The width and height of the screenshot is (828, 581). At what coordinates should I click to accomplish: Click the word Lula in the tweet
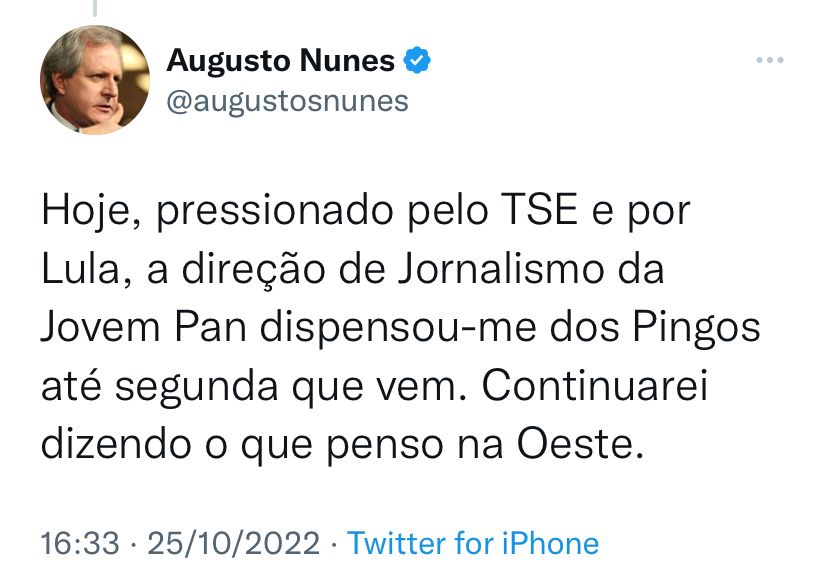click(x=77, y=271)
